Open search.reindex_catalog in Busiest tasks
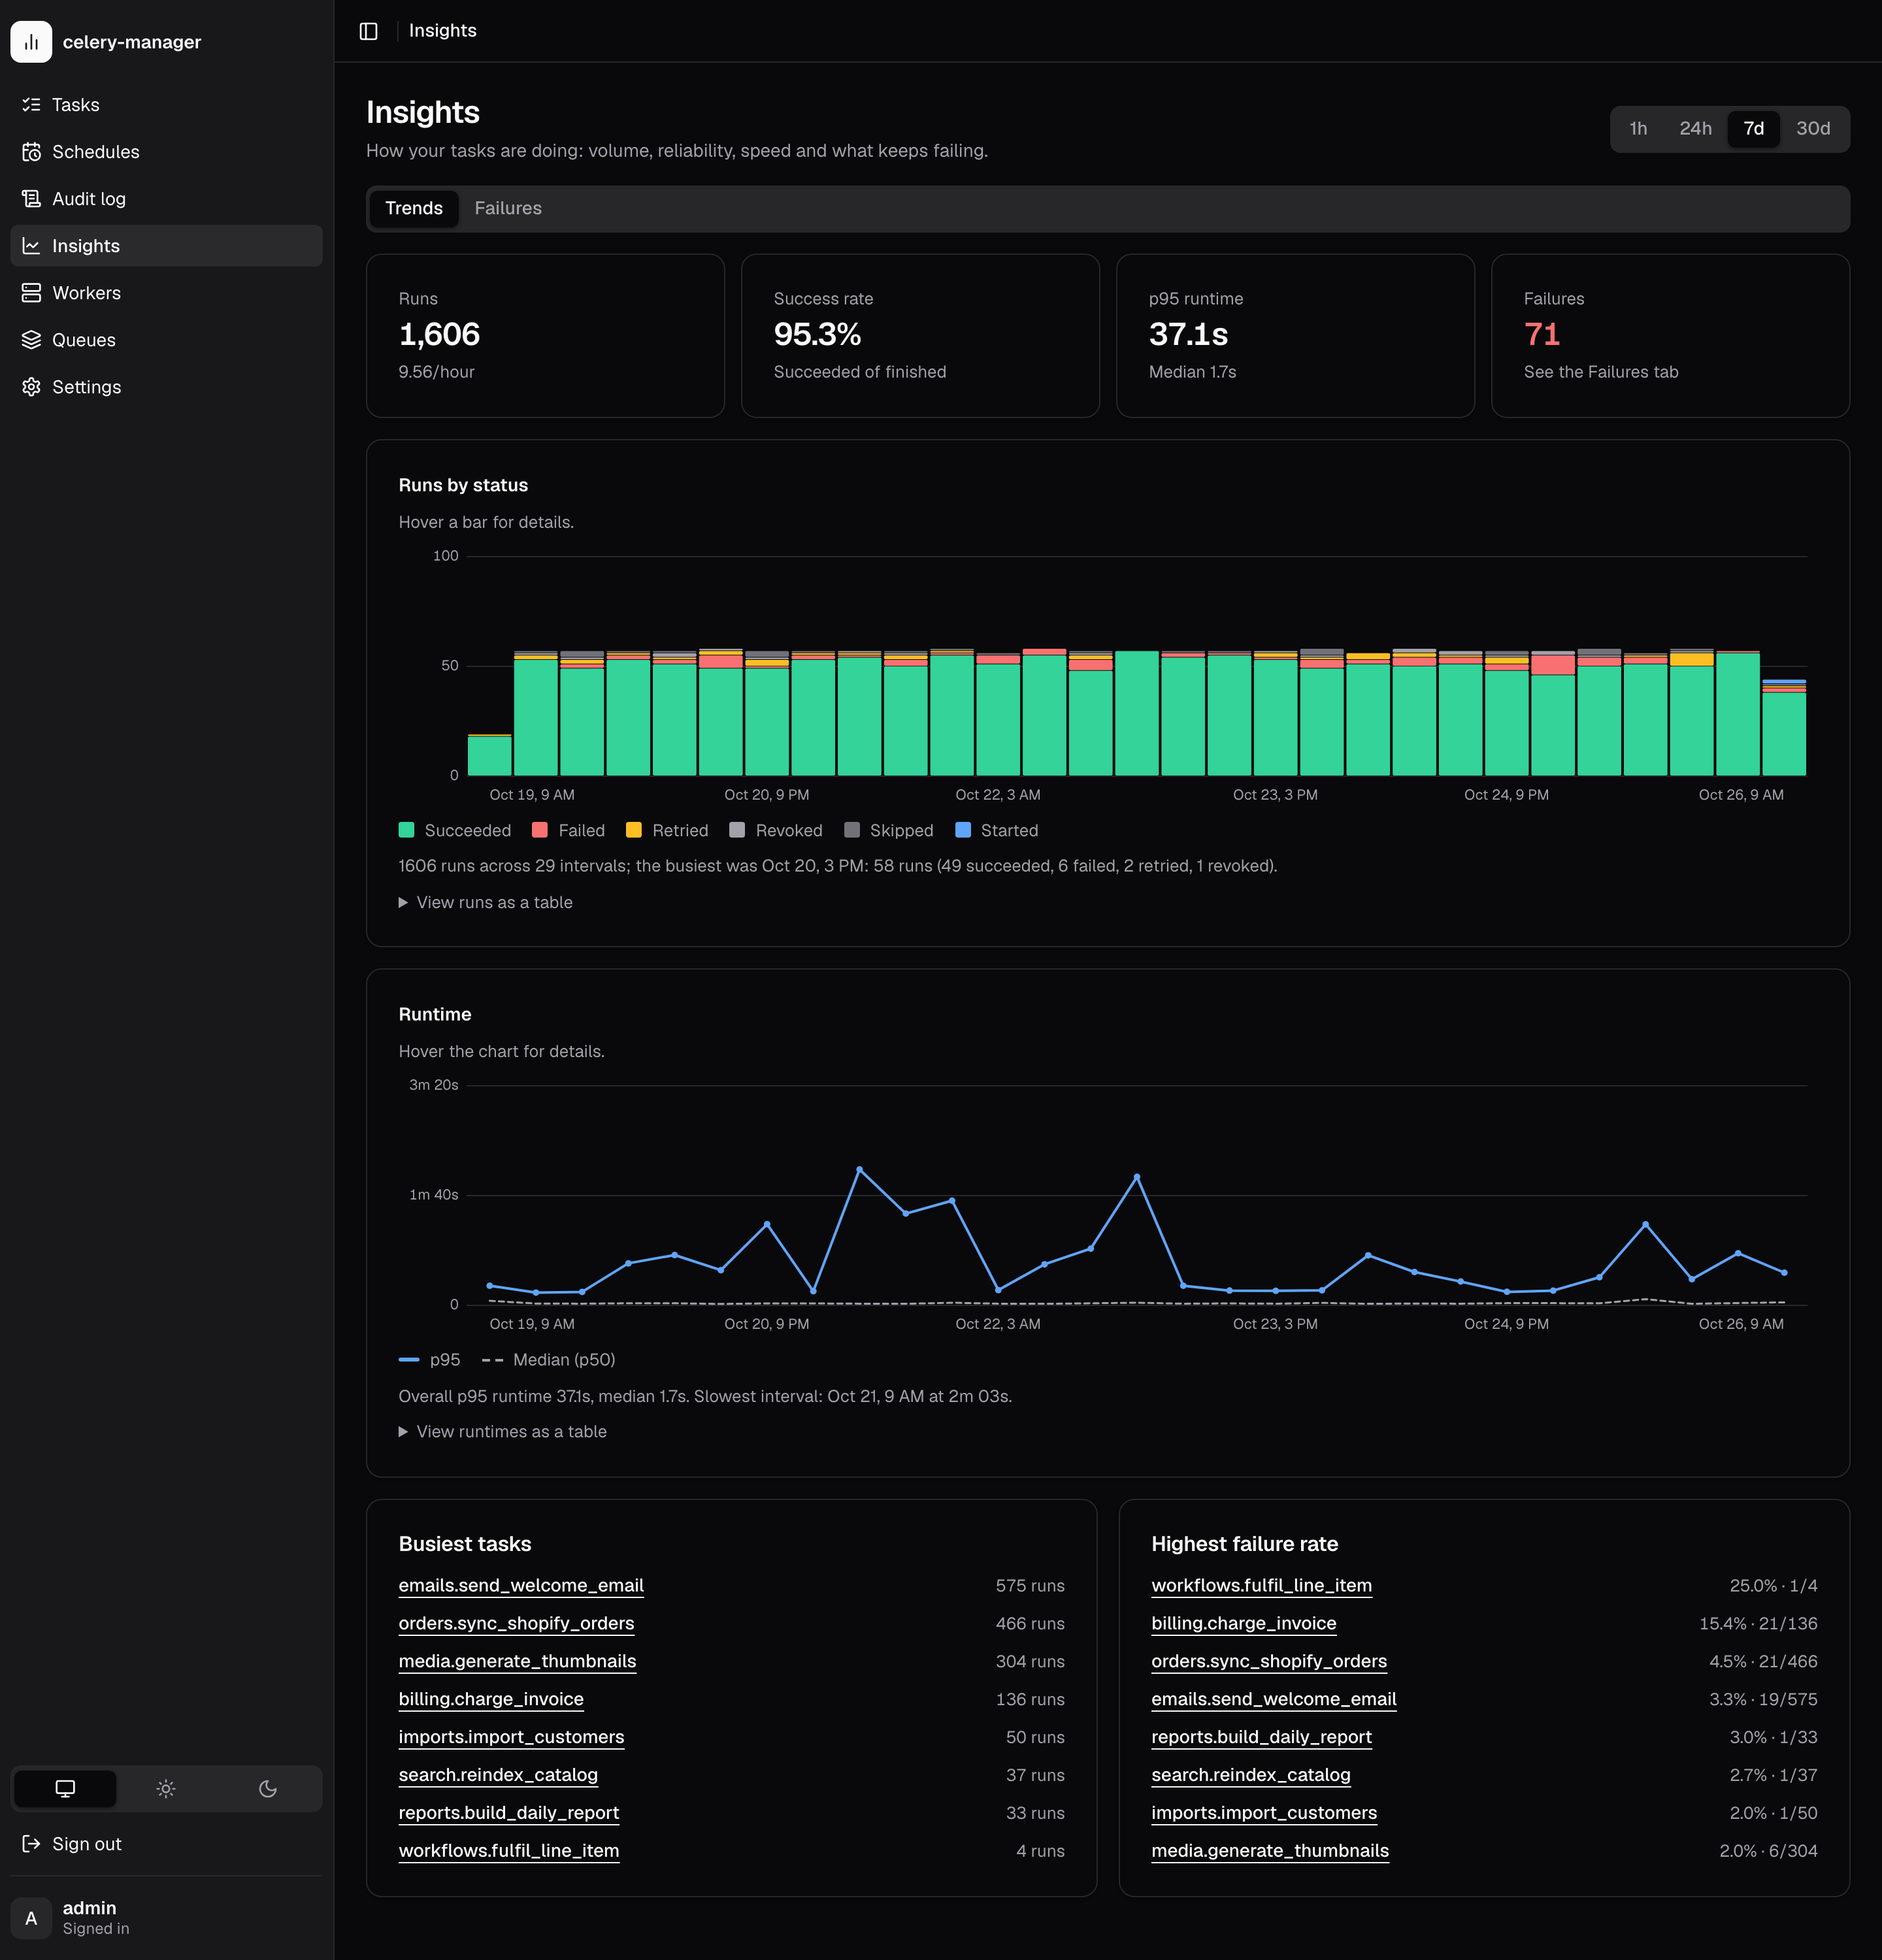1882x1960 pixels. tap(498, 1776)
